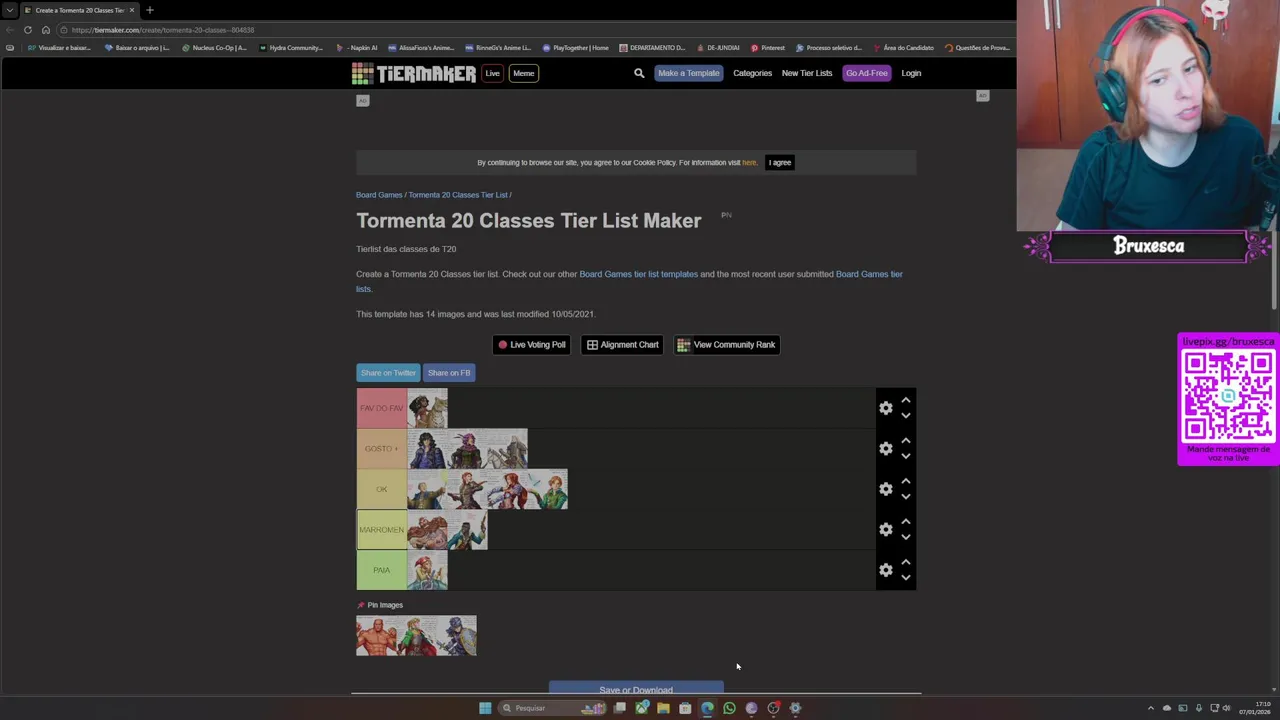Open a new browser tab
The image size is (1280, 720).
coord(150,10)
